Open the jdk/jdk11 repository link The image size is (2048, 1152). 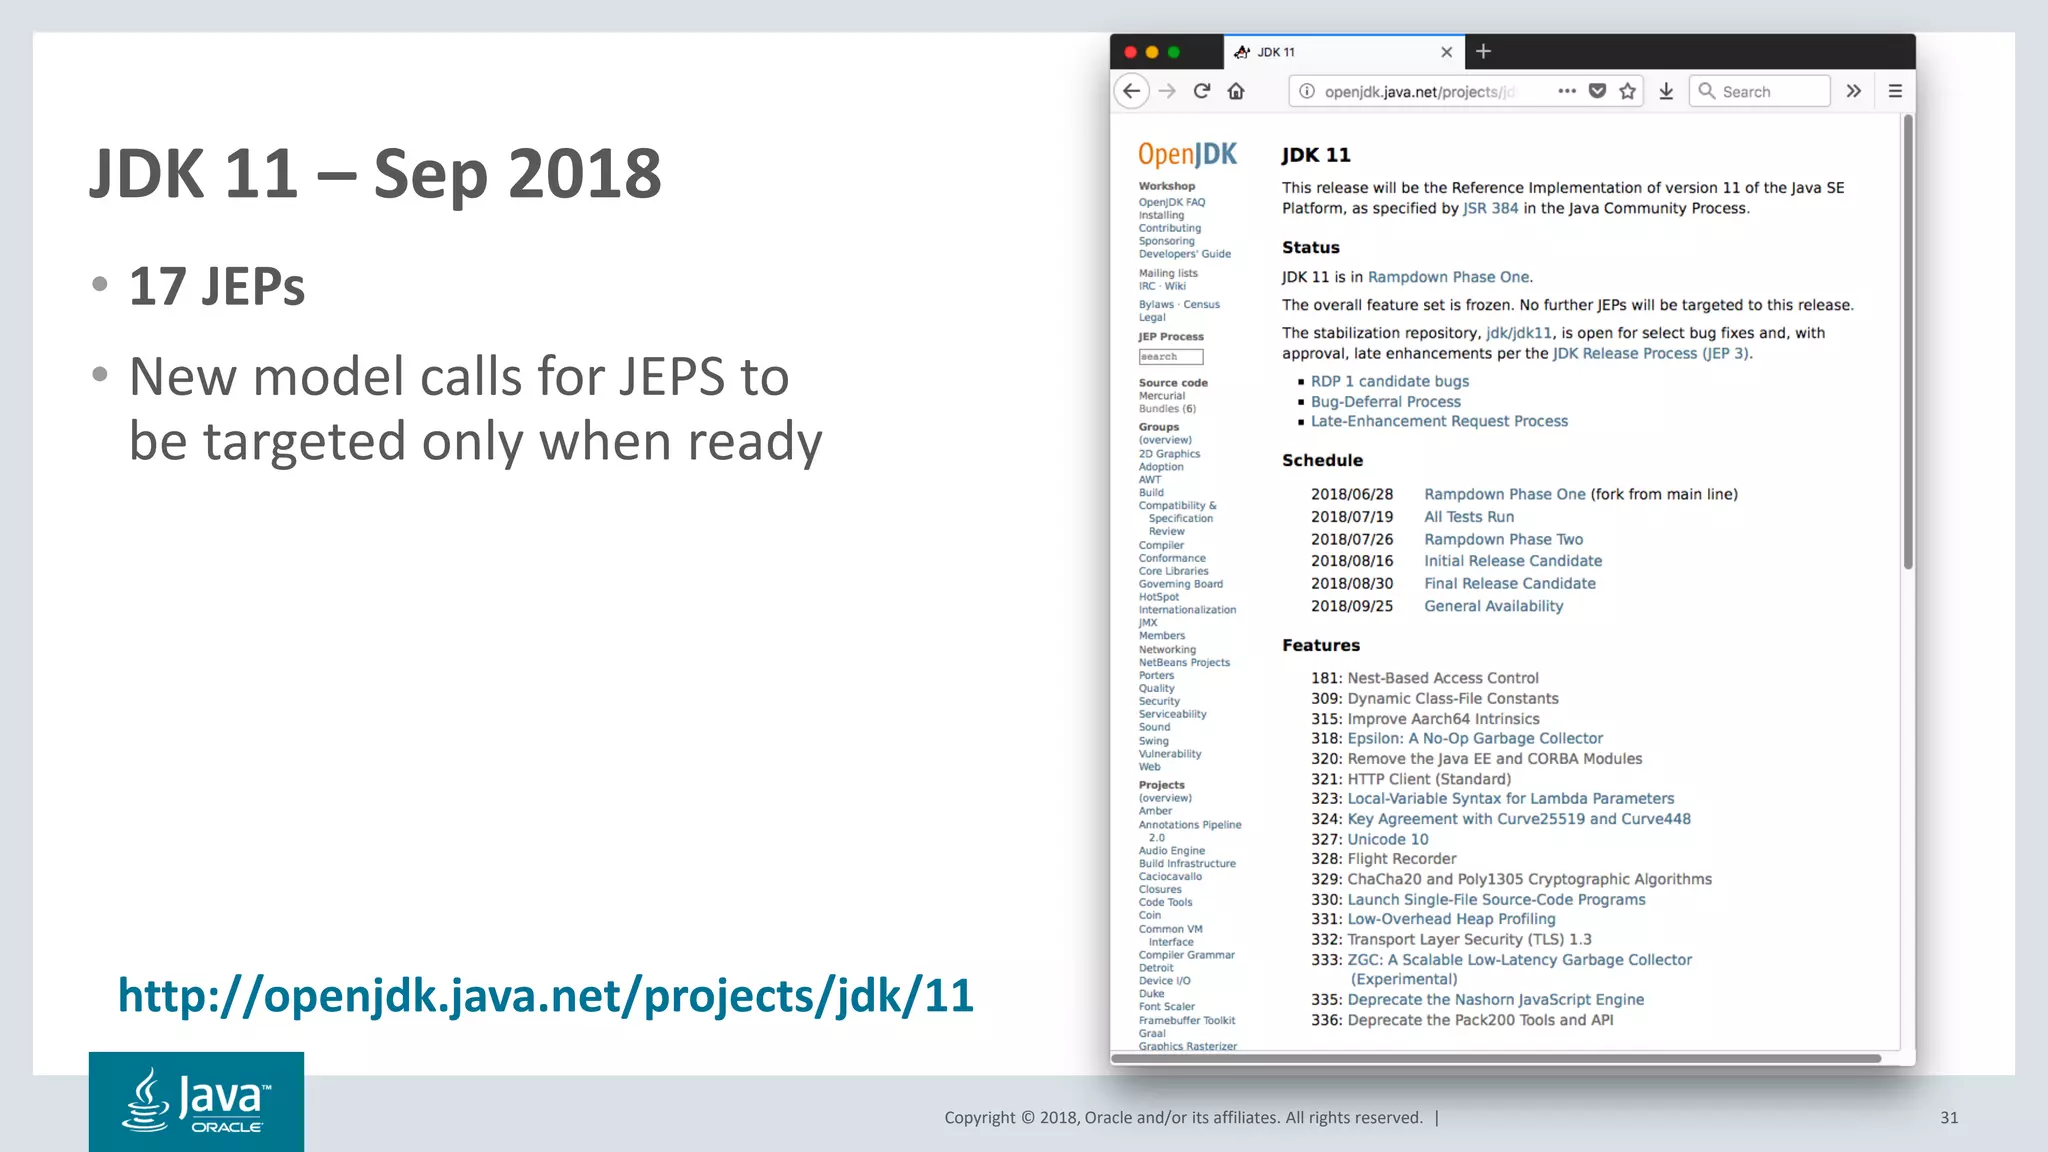point(1519,333)
